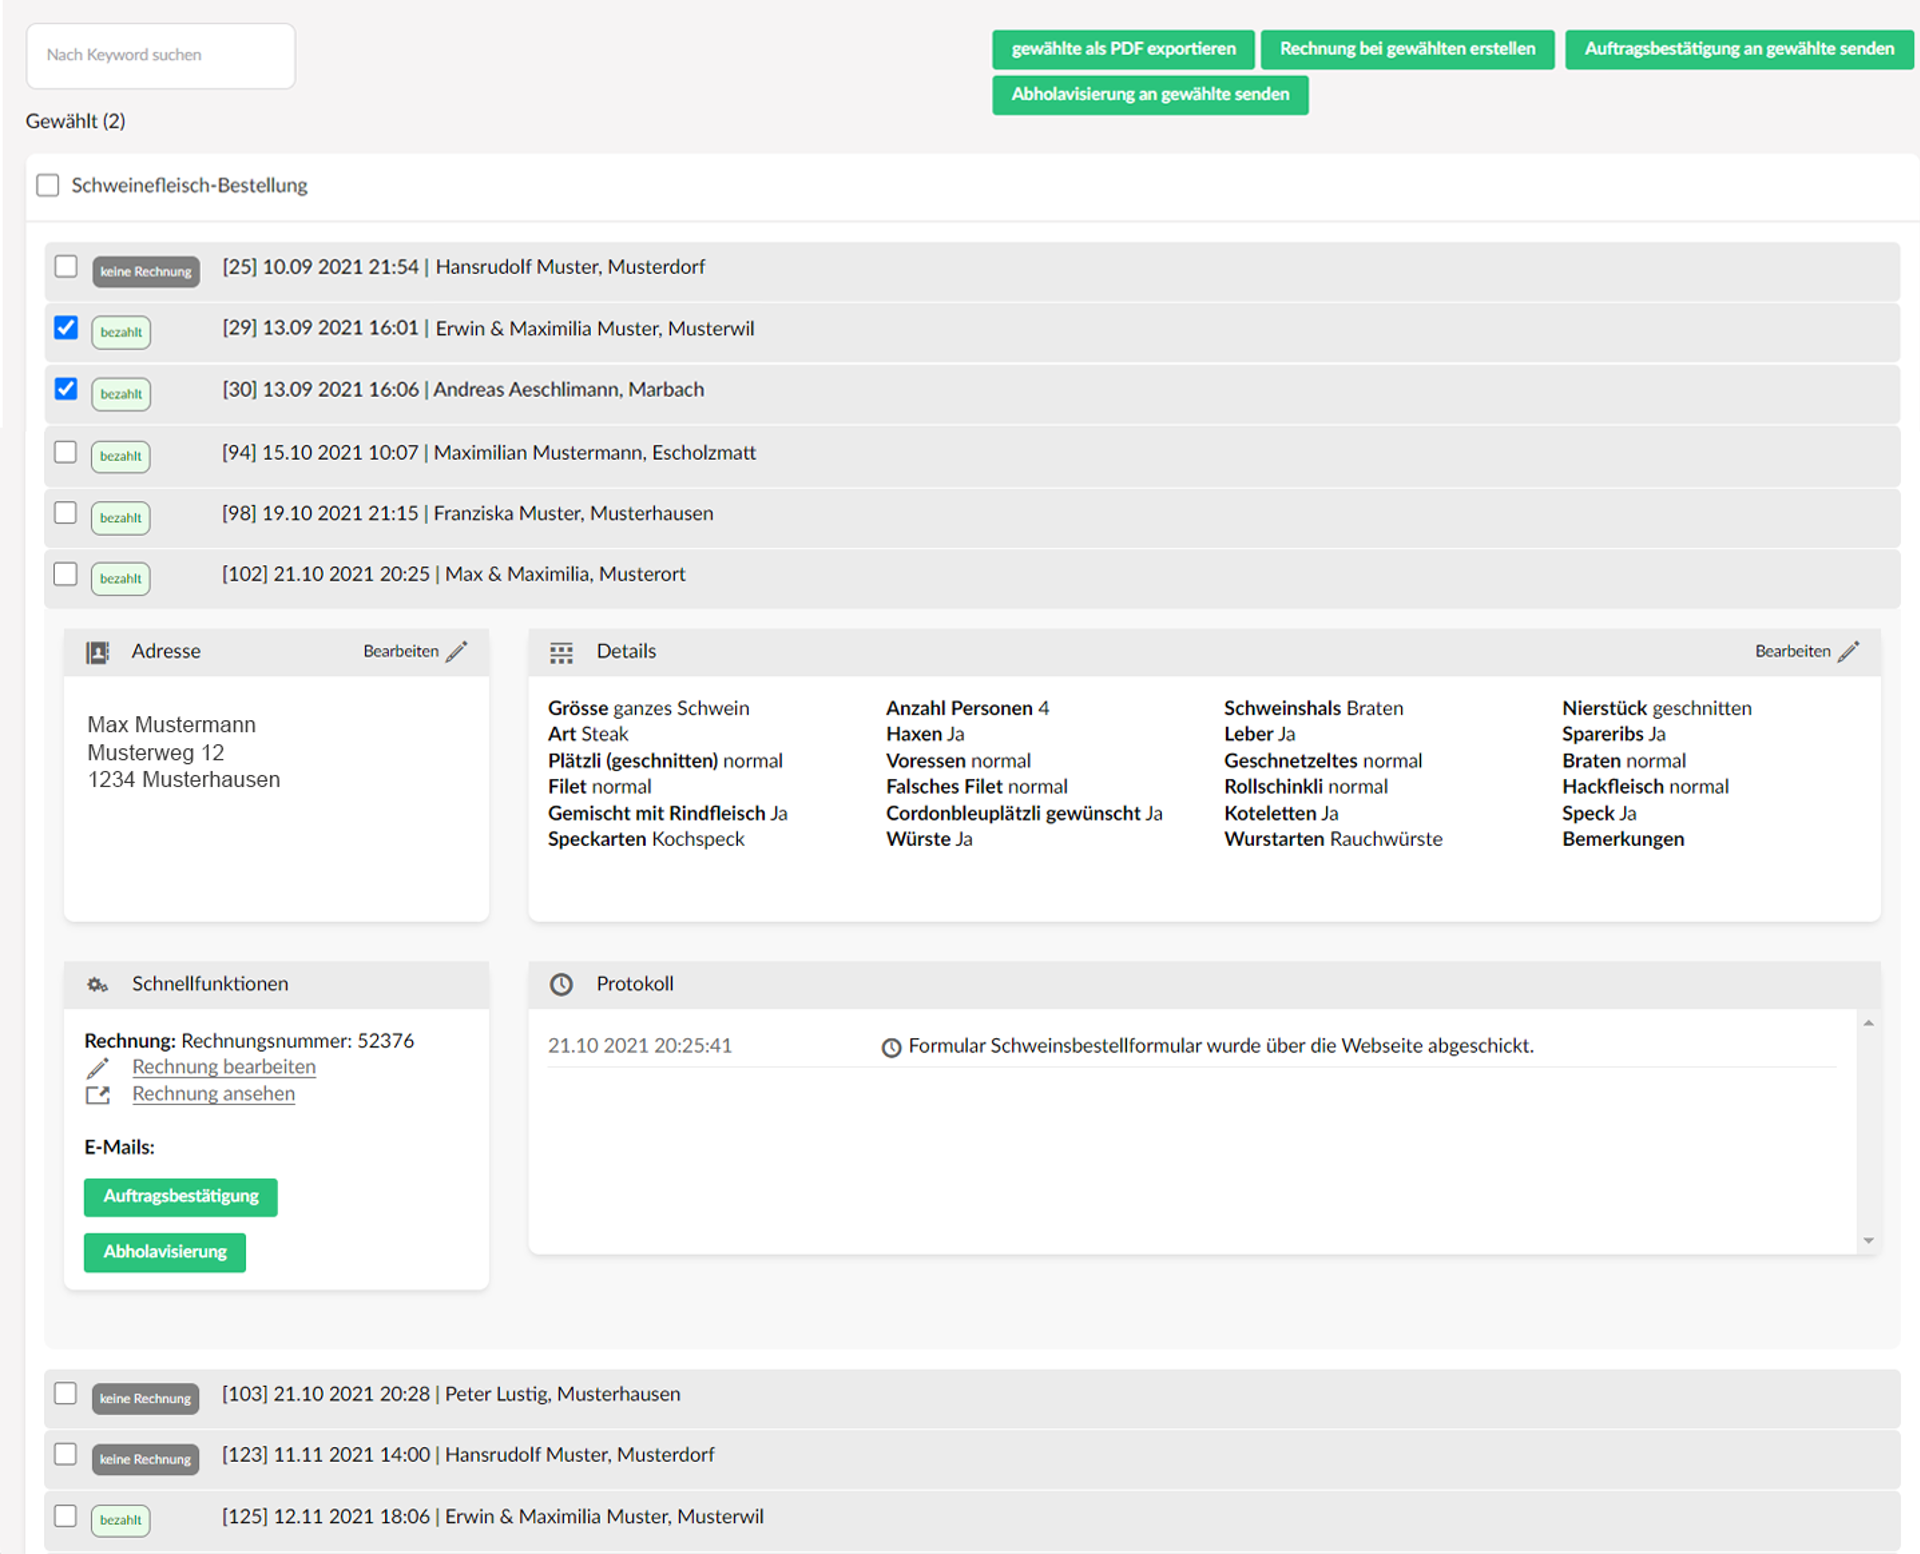This screenshot has height=1554, width=1920.
Task: Expand order row [30] Andreas Aeschlimann, Marbach
Action: point(972,394)
